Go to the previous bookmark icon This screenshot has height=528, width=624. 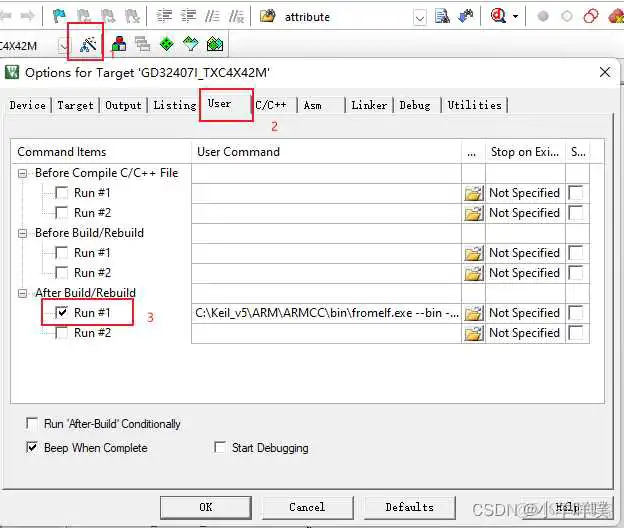click(x=84, y=16)
